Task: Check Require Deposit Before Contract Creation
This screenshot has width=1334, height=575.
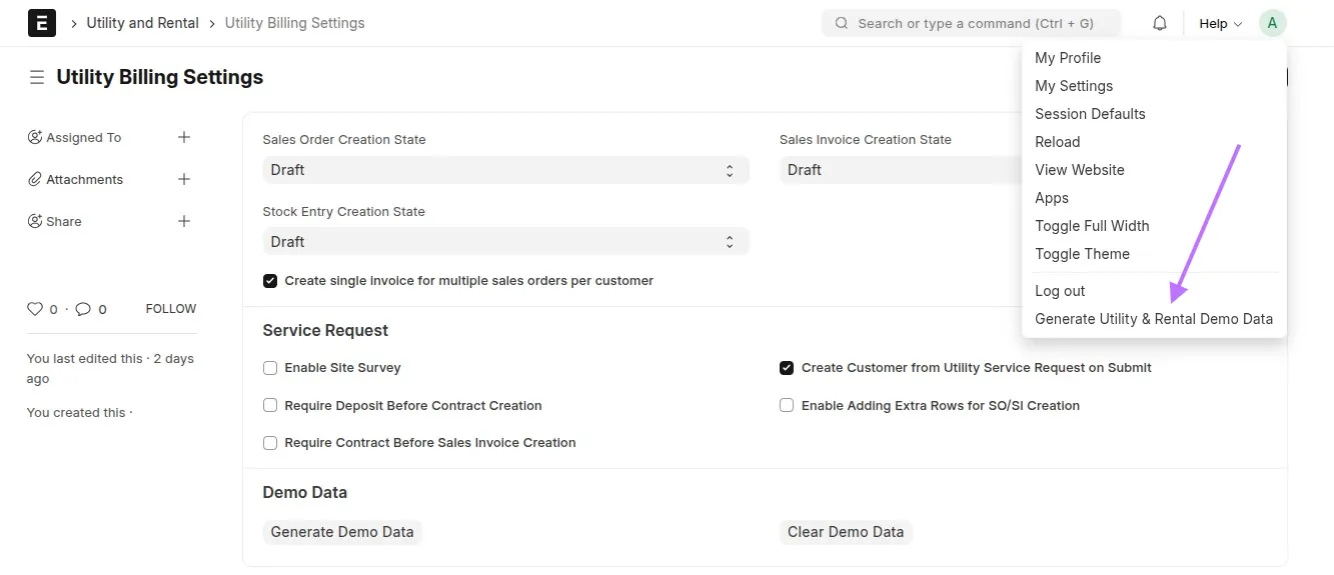Action: (270, 406)
